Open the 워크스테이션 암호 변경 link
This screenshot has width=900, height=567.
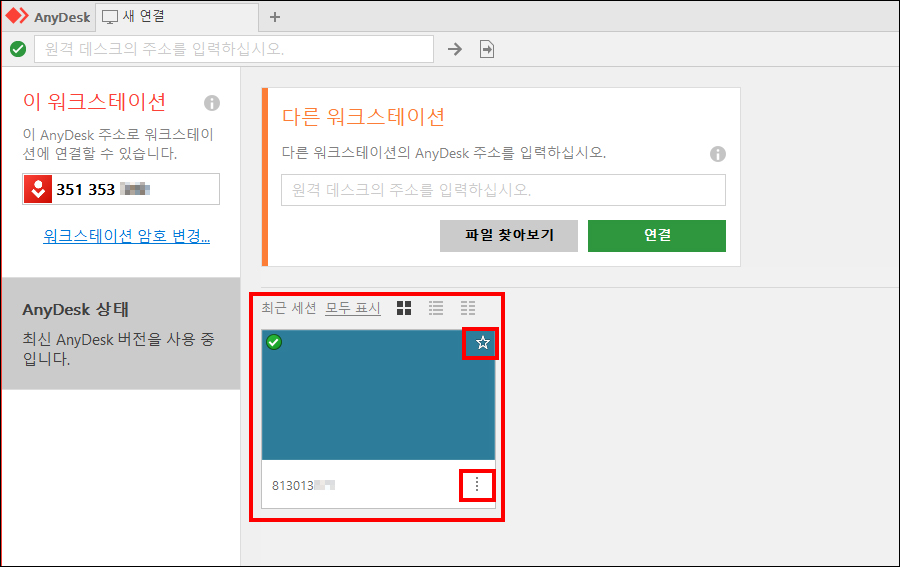click(x=126, y=236)
